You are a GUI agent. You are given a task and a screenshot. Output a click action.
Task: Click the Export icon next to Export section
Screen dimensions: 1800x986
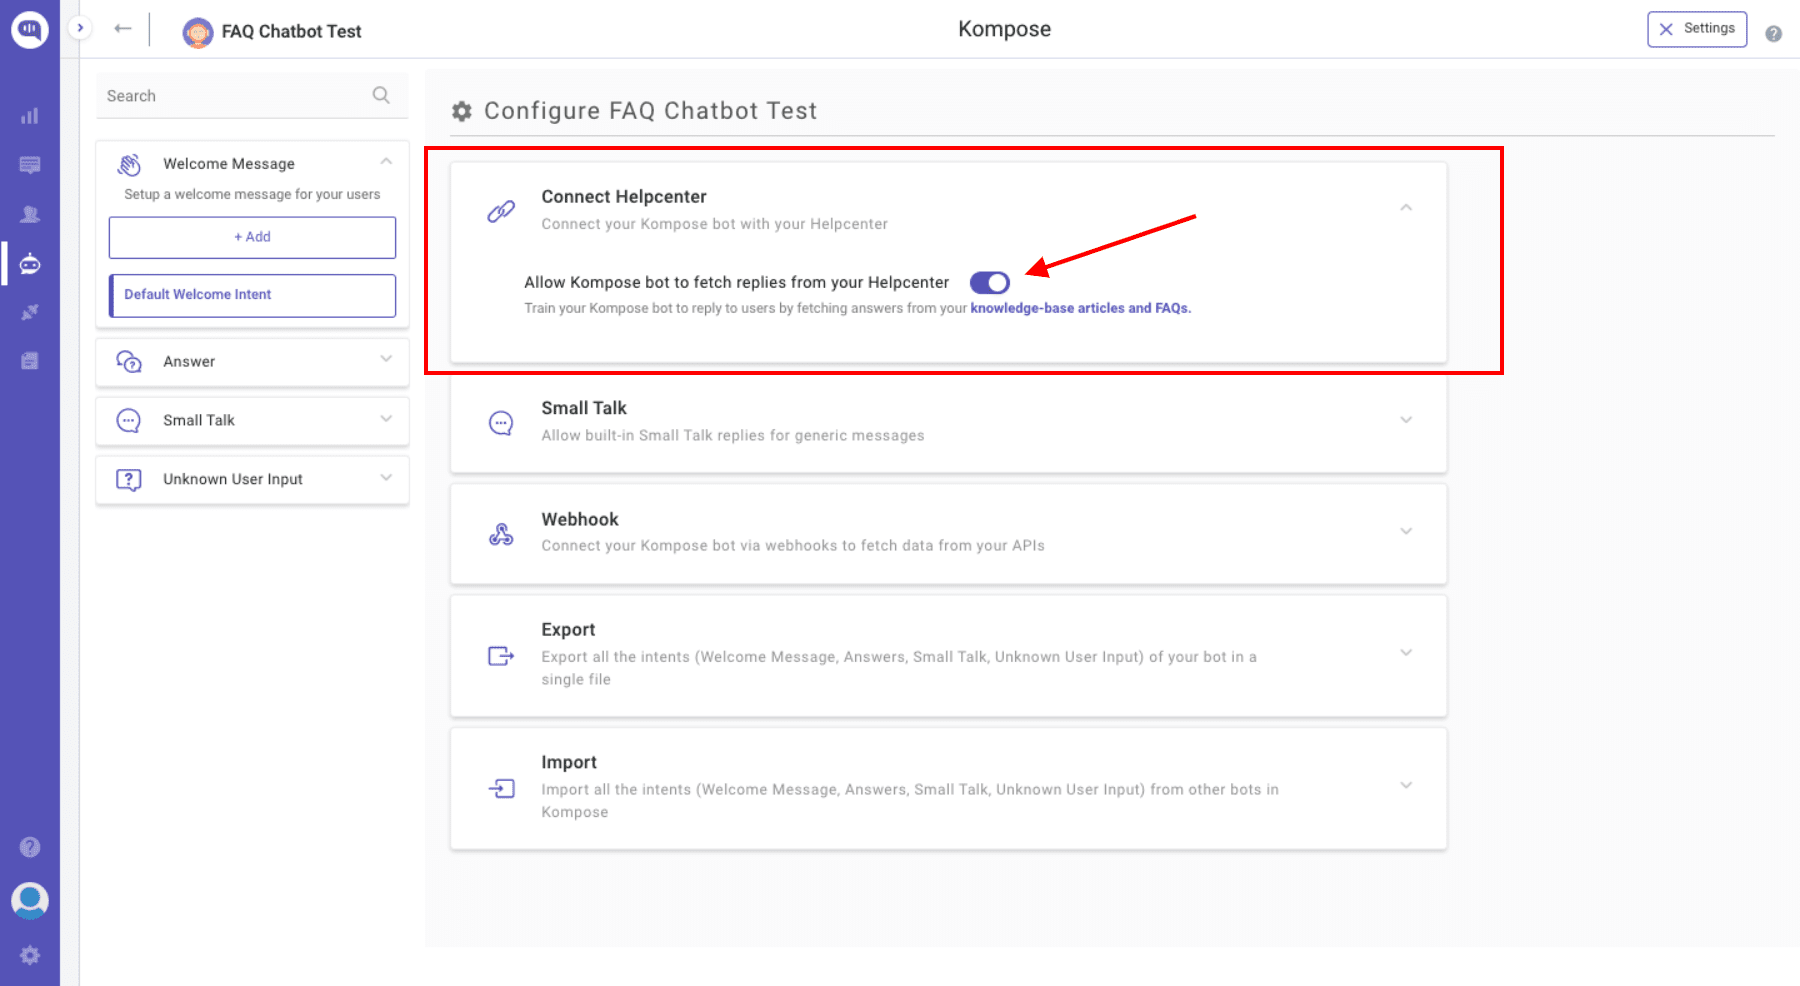(501, 653)
